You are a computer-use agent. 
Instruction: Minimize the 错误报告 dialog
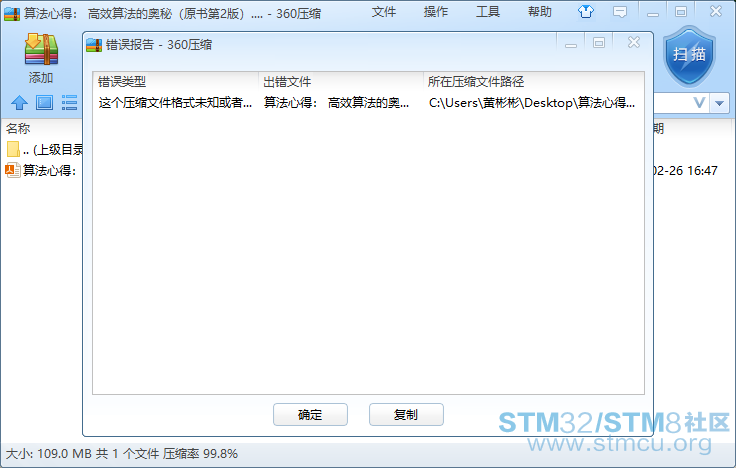click(x=571, y=44)
